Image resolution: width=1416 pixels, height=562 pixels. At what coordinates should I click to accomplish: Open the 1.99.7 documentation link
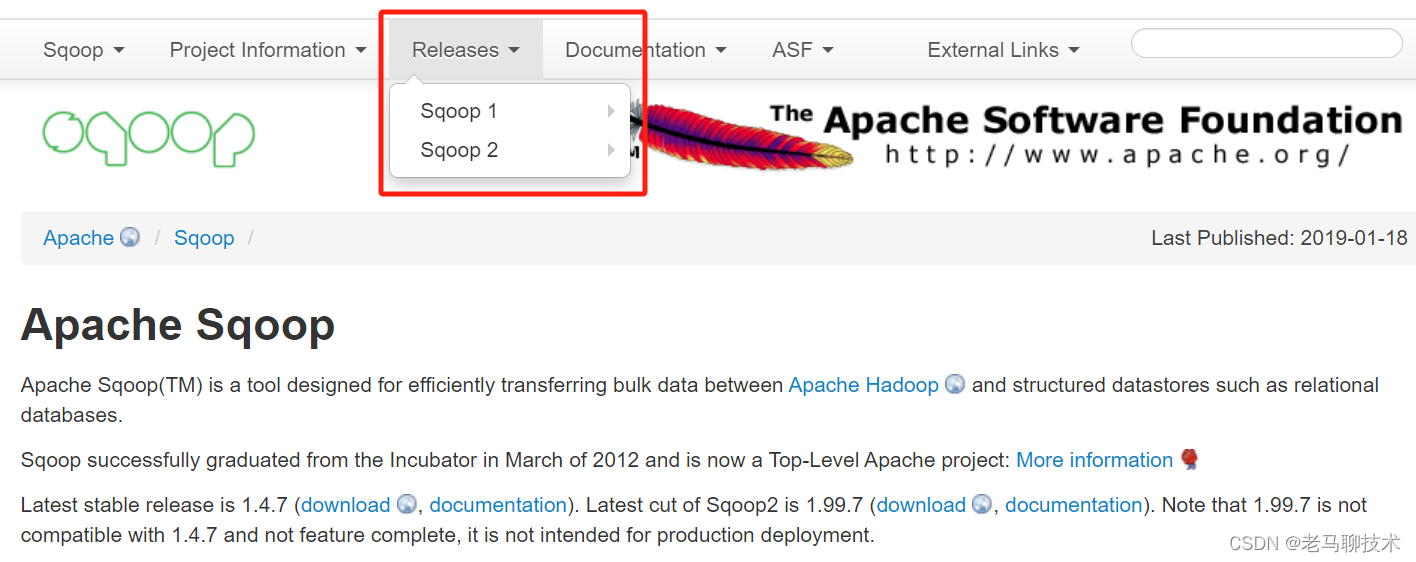(1074, 505)
